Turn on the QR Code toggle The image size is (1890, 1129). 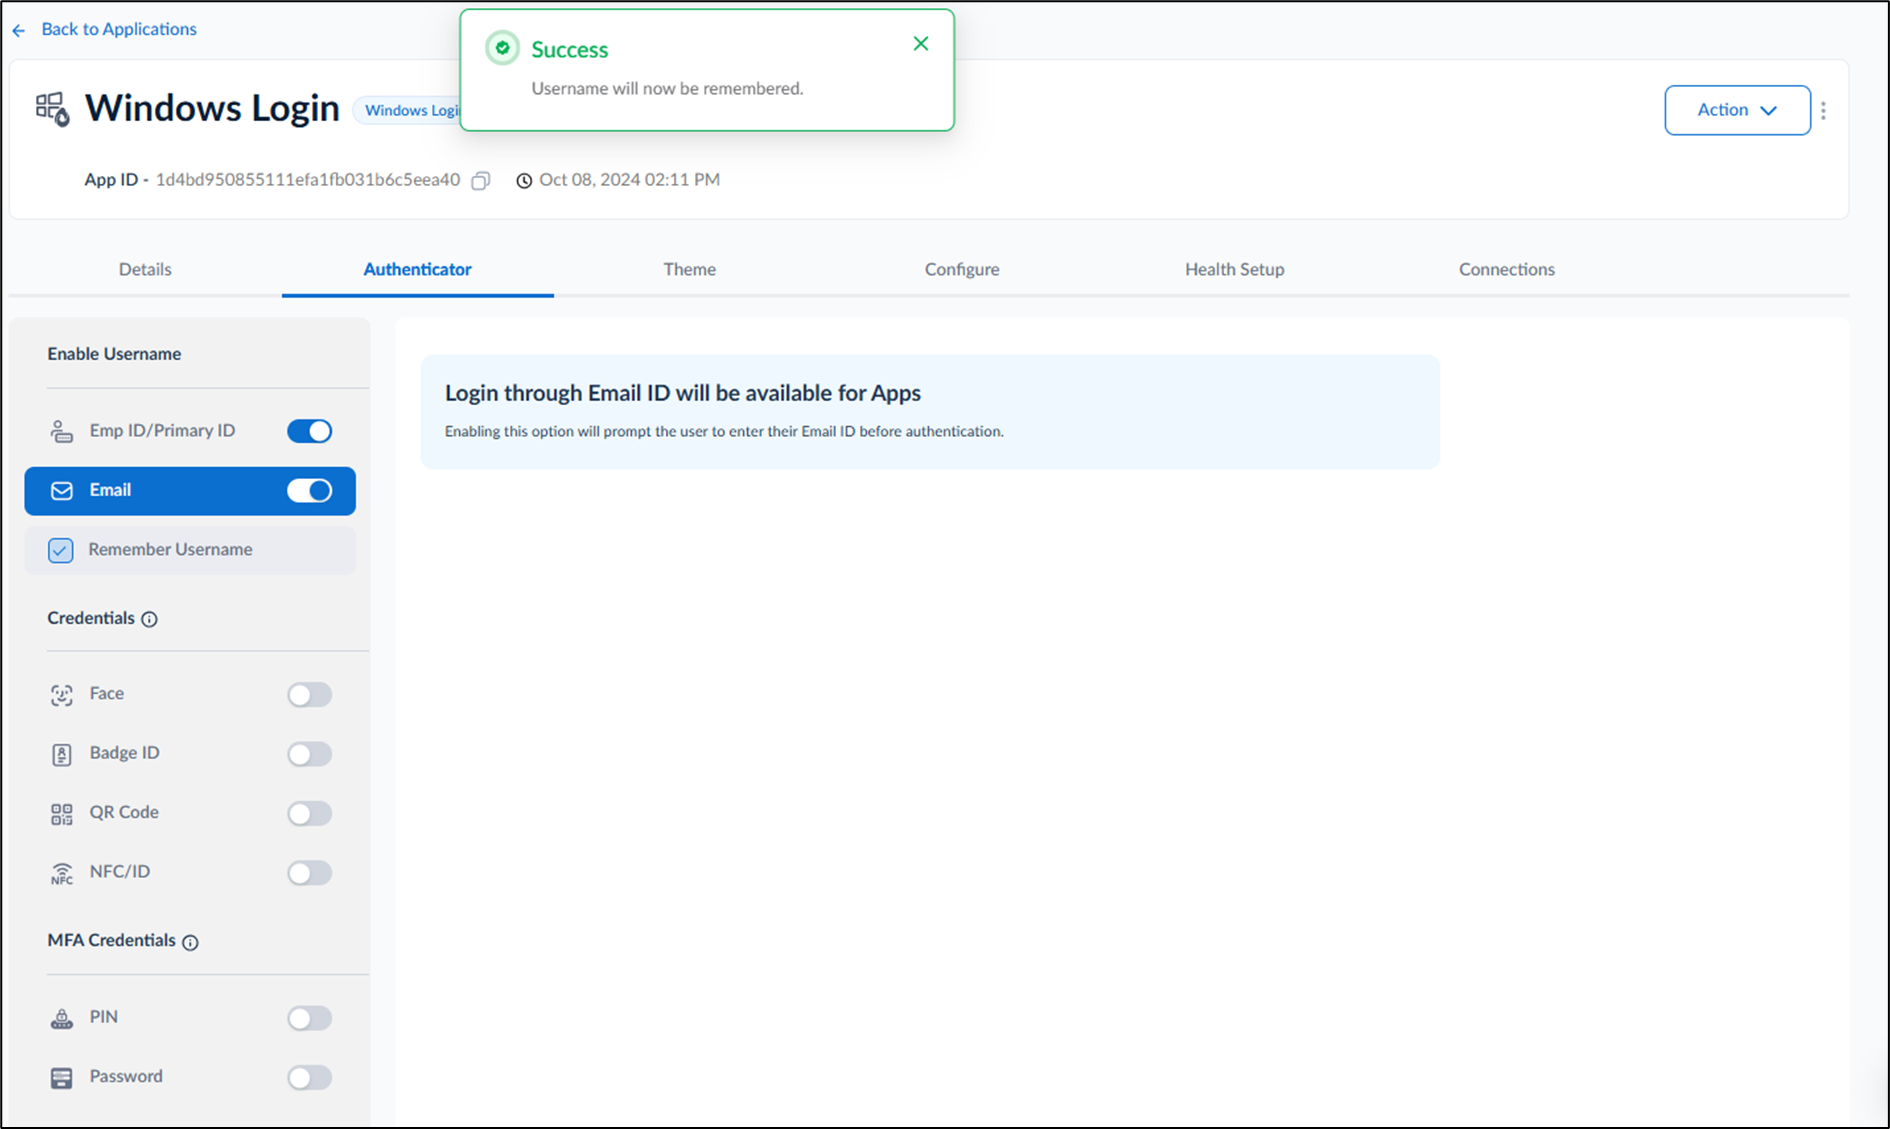[x=310, y=814]
